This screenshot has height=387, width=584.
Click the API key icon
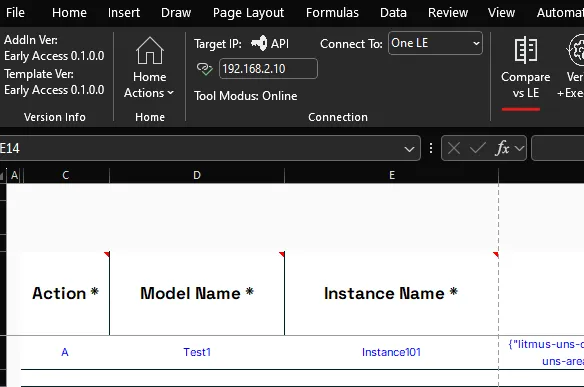[x=259, y=44]
